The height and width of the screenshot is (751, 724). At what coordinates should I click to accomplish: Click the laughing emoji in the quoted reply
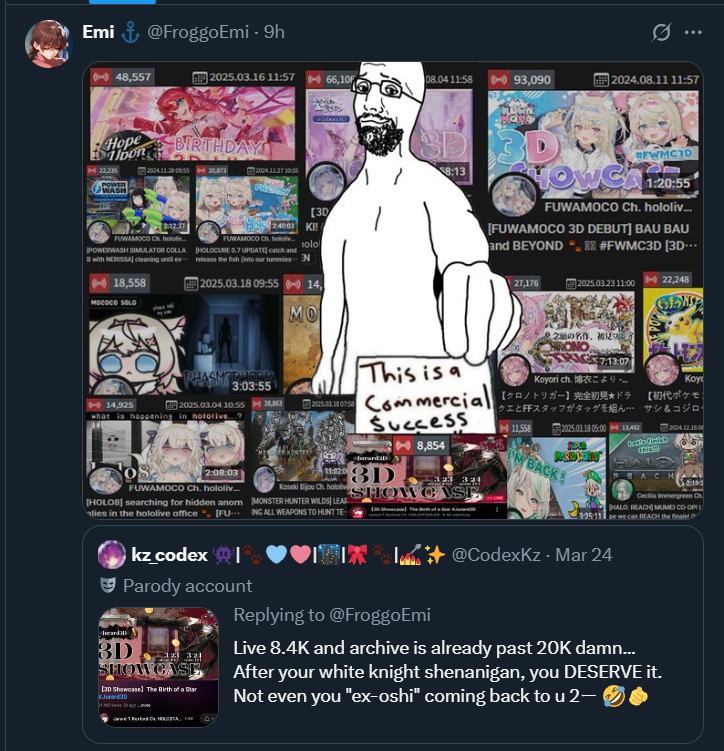pos(613,695)
